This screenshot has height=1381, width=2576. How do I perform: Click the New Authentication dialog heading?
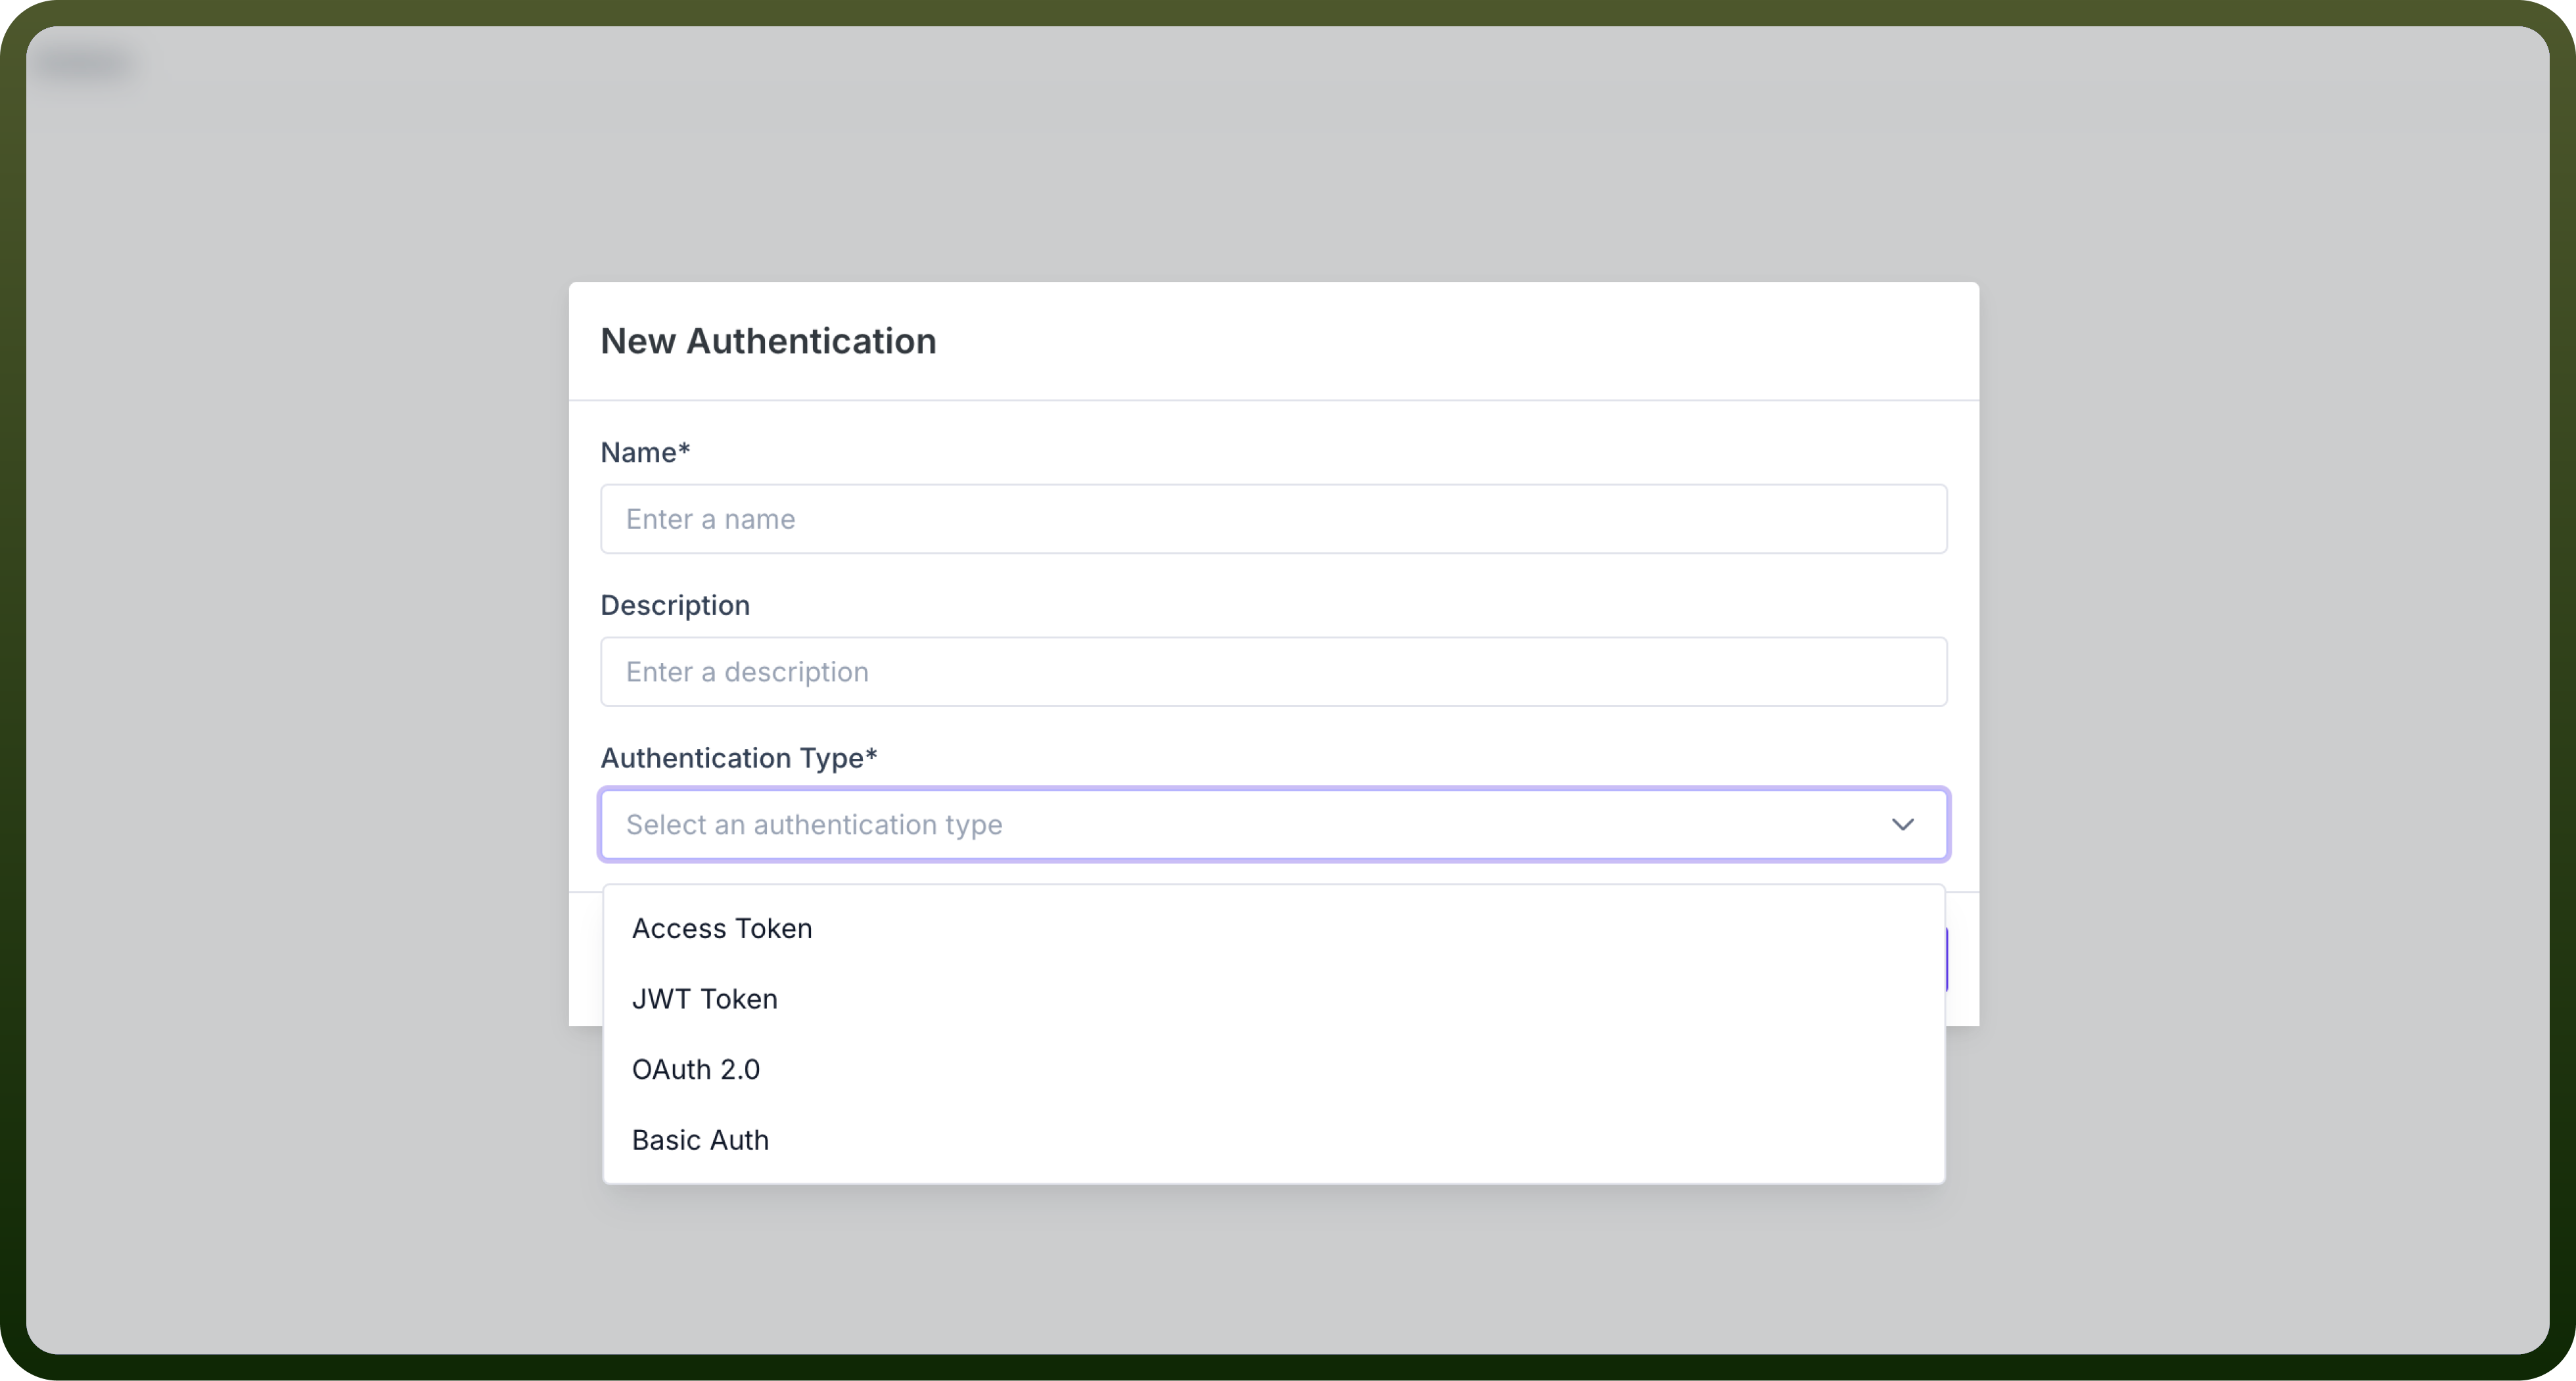pos(768,341)
